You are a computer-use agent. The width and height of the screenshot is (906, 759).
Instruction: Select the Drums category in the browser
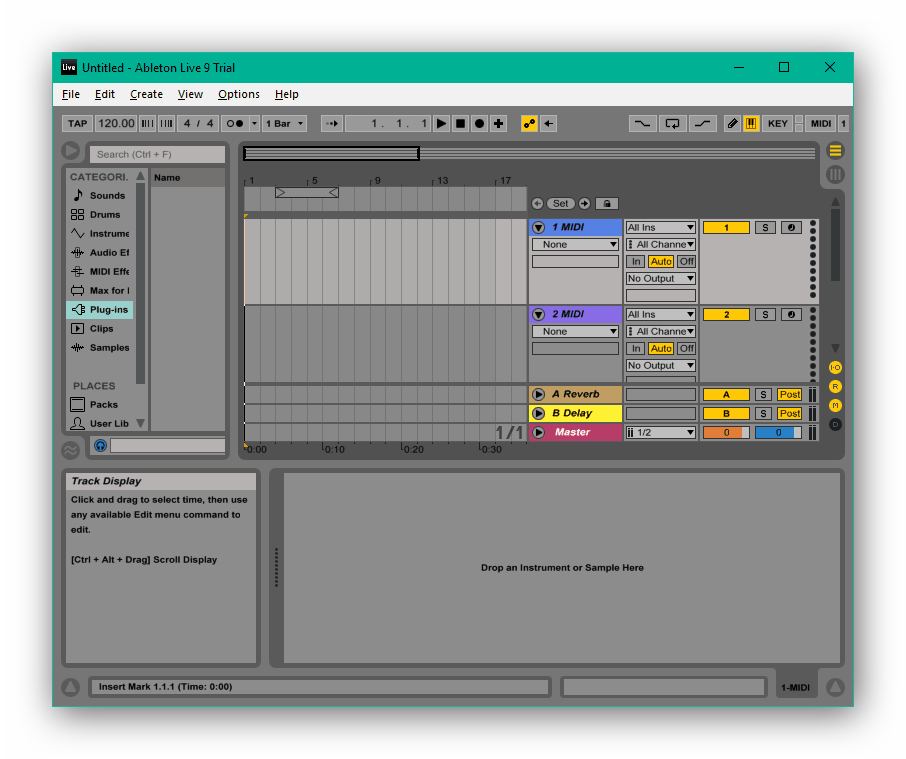(x=104, y=215)
